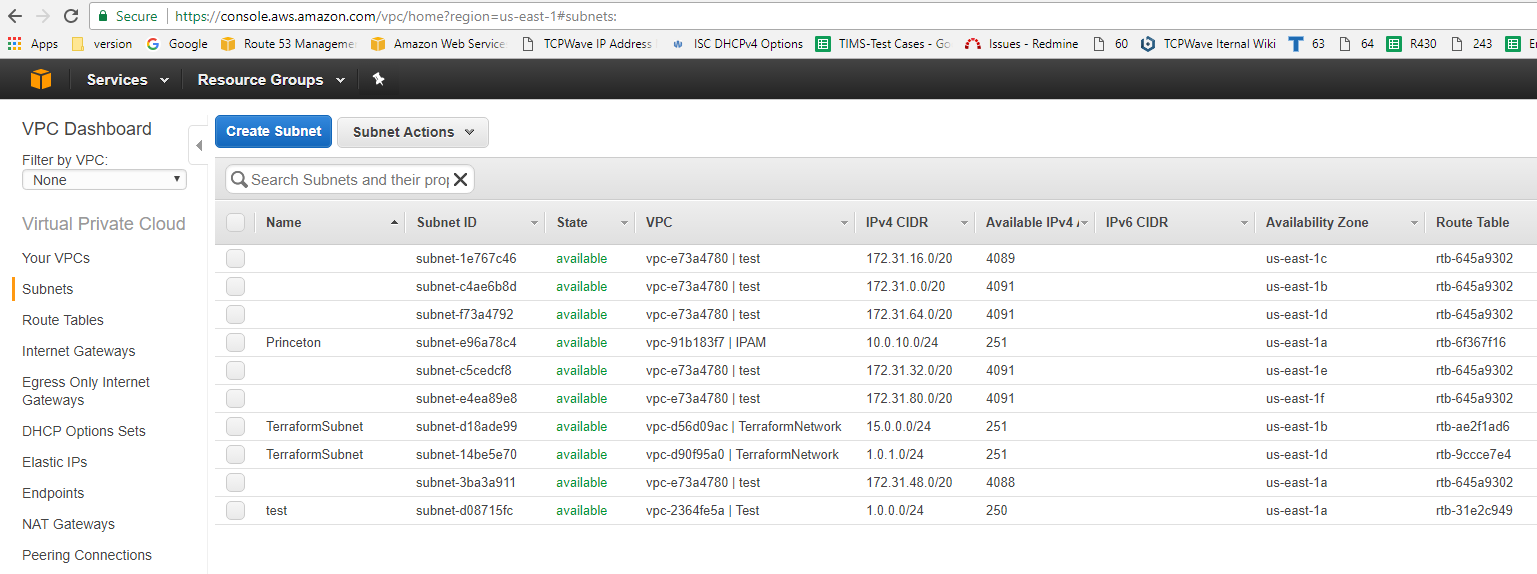The width and height of the screenshot is (1537, 574).
Task: Open the State column filter arrow
Action: coord(624,223)
